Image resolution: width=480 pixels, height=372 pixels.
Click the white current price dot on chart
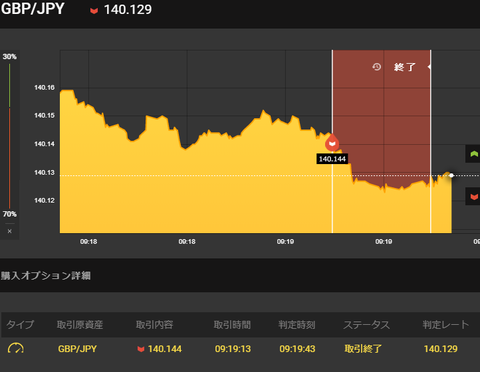click(x=451, y=175)
